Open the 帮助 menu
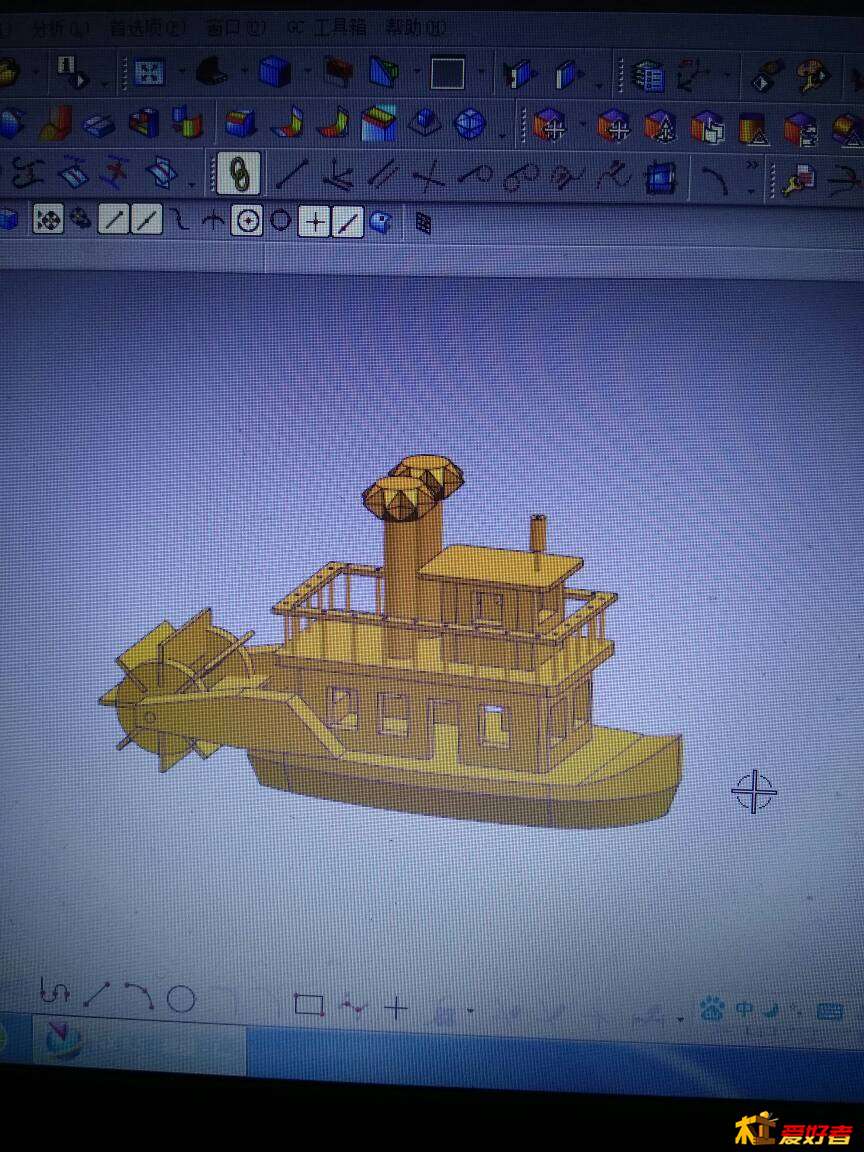 coord(415,29)
